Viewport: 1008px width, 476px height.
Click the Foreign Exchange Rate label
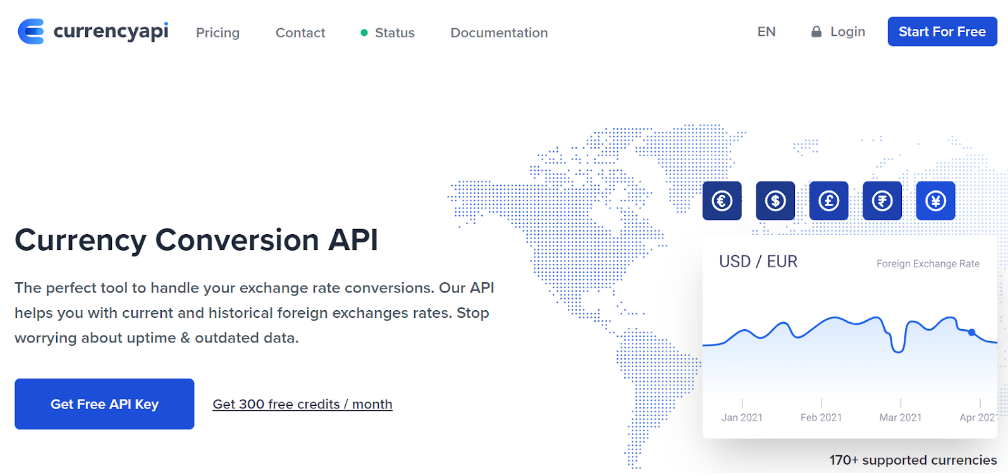928,264
